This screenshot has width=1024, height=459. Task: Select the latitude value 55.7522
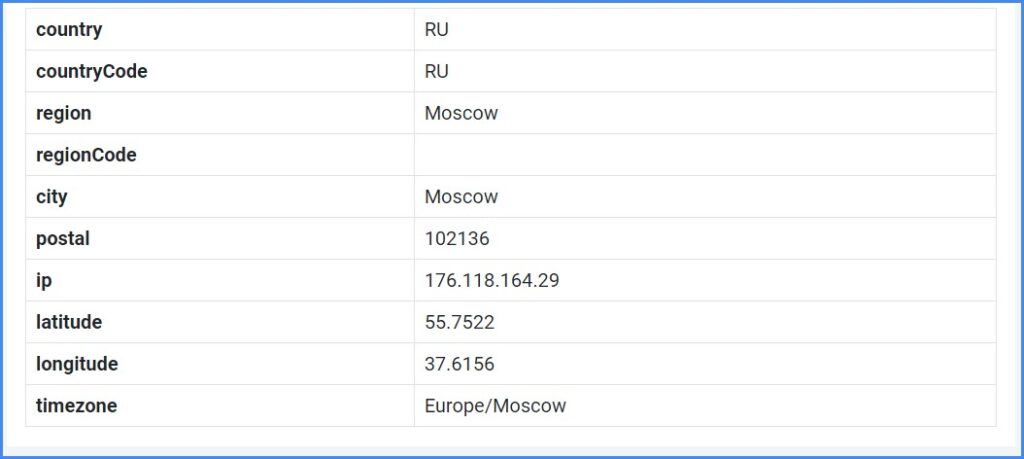click(459, 323)
